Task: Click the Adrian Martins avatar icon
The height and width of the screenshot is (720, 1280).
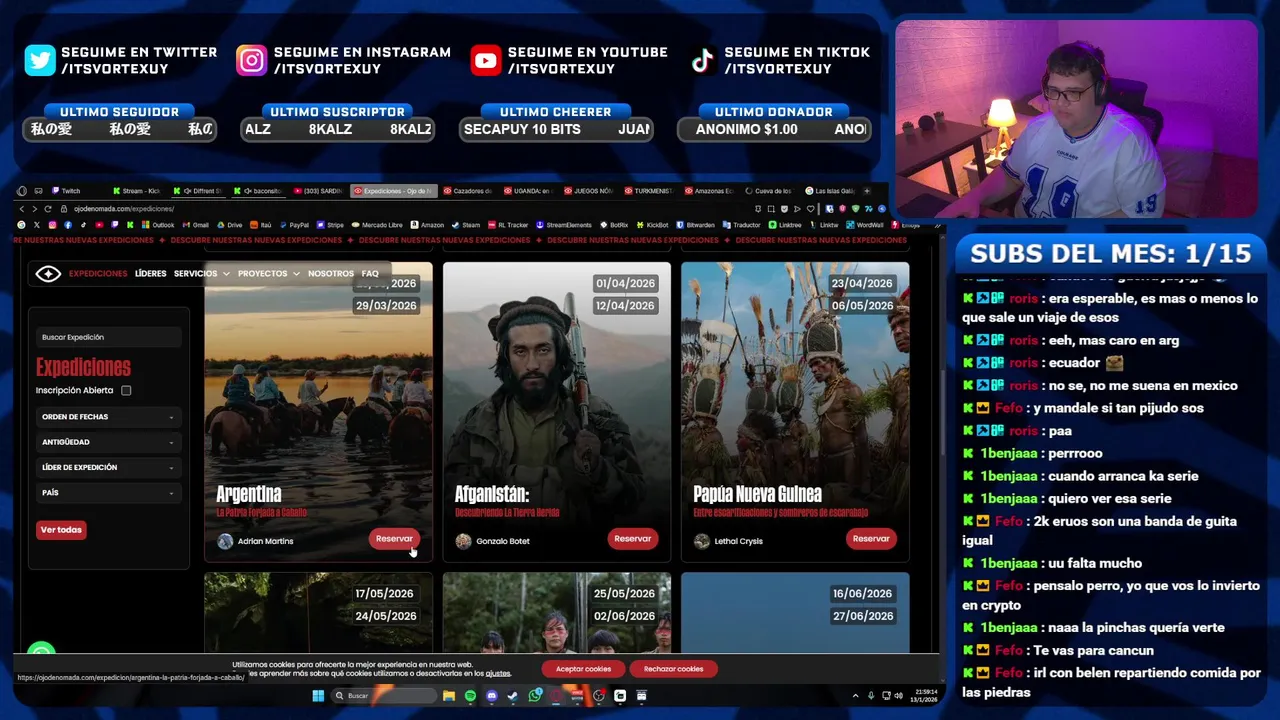Action: pyautogui.click(x=225, y=541)
